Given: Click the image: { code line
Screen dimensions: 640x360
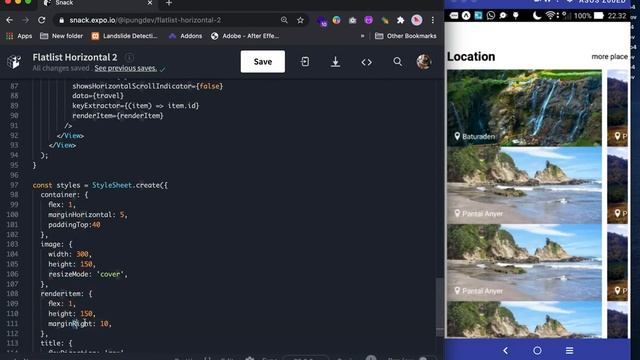Looking at the screenshot, I should [56, 244].
